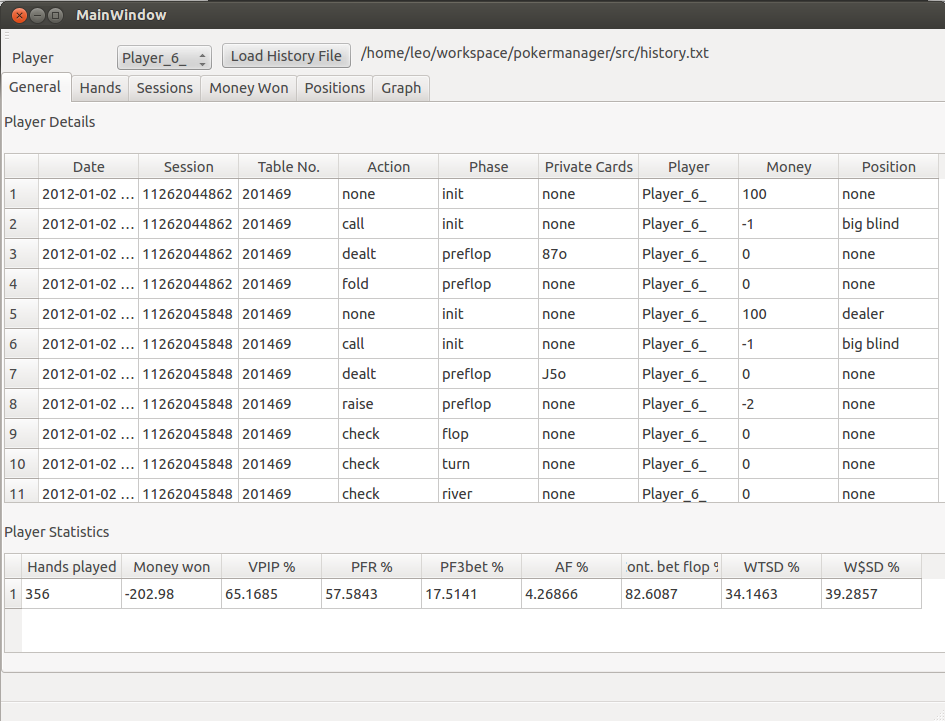Open the Player combo box showing Player_6_

pyautogui.click(x=164, y=58)
